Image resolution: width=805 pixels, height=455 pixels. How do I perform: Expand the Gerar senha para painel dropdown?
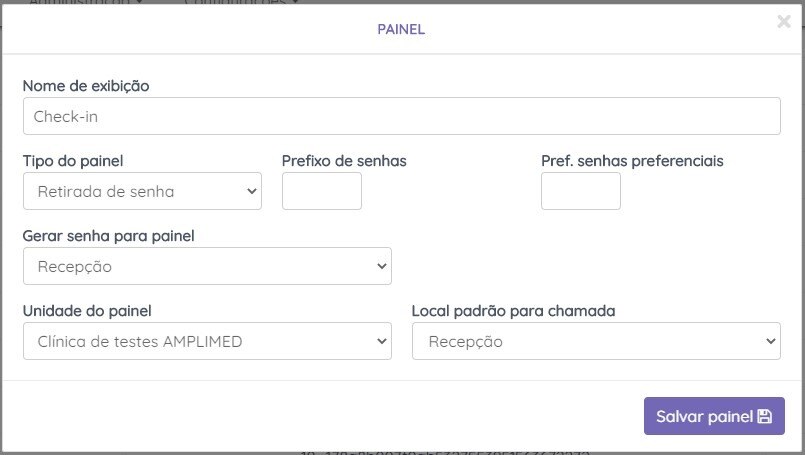click(207, 267)
